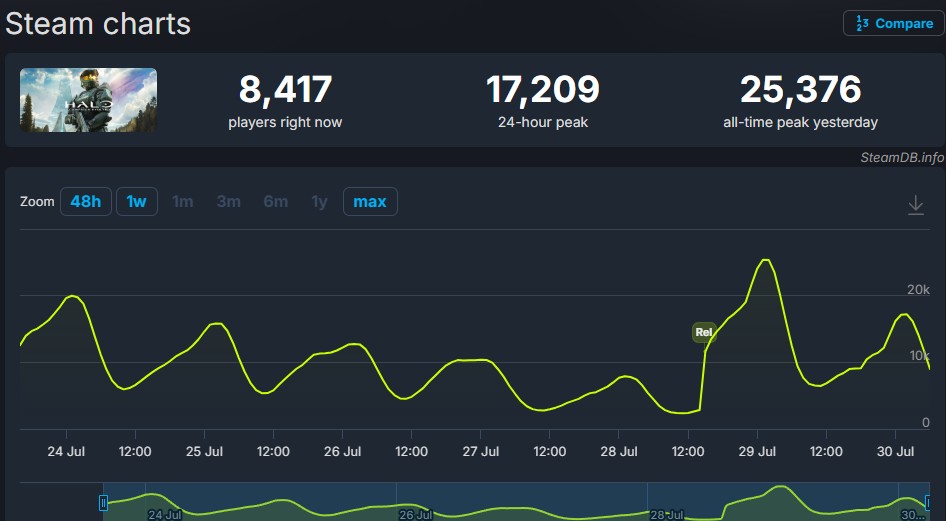Screen dimensions: 946x521
Task: Click the 29 Jul peak on the chart line
Action: (765, 260)
